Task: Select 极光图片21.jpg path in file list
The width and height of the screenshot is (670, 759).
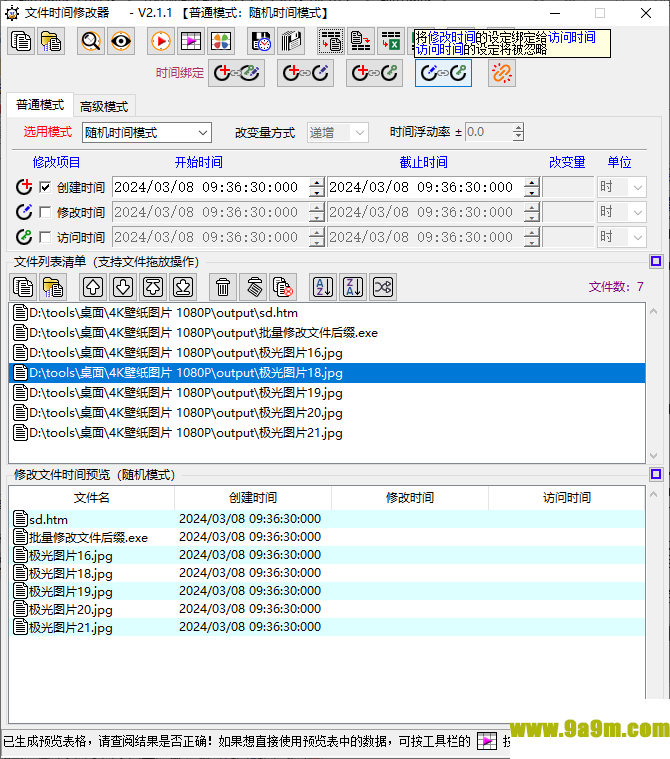Action: point(327,433)
